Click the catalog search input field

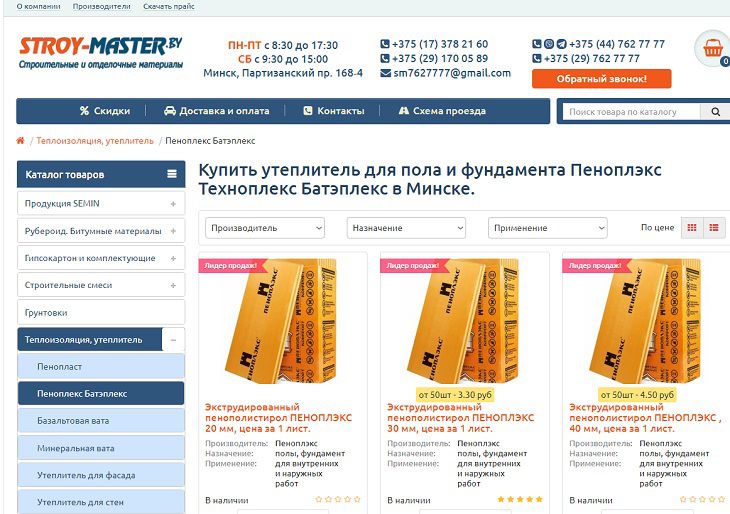coord(631,112)
